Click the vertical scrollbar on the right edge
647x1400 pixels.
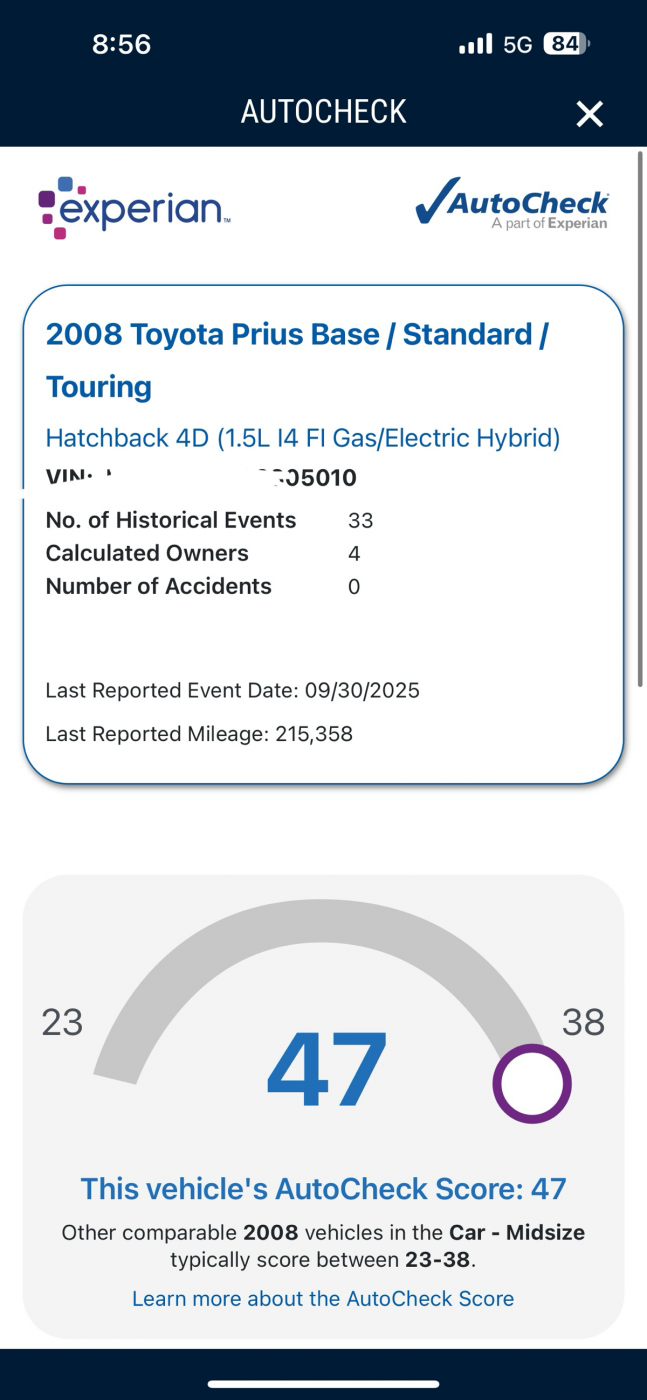640,420
